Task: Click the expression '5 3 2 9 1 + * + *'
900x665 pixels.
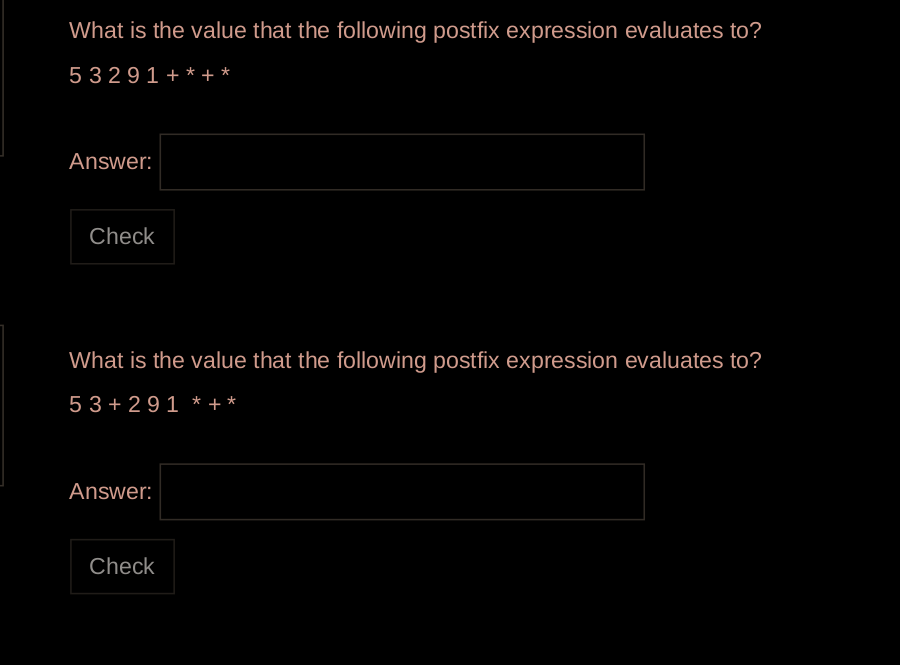Action: (148, 74)
